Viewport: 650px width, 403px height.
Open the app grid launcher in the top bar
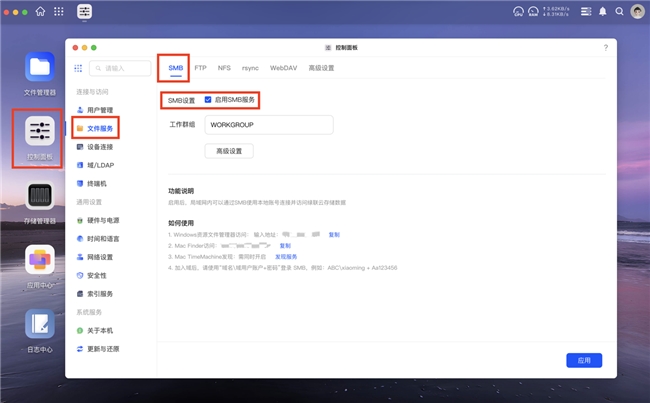click(59, 12)
